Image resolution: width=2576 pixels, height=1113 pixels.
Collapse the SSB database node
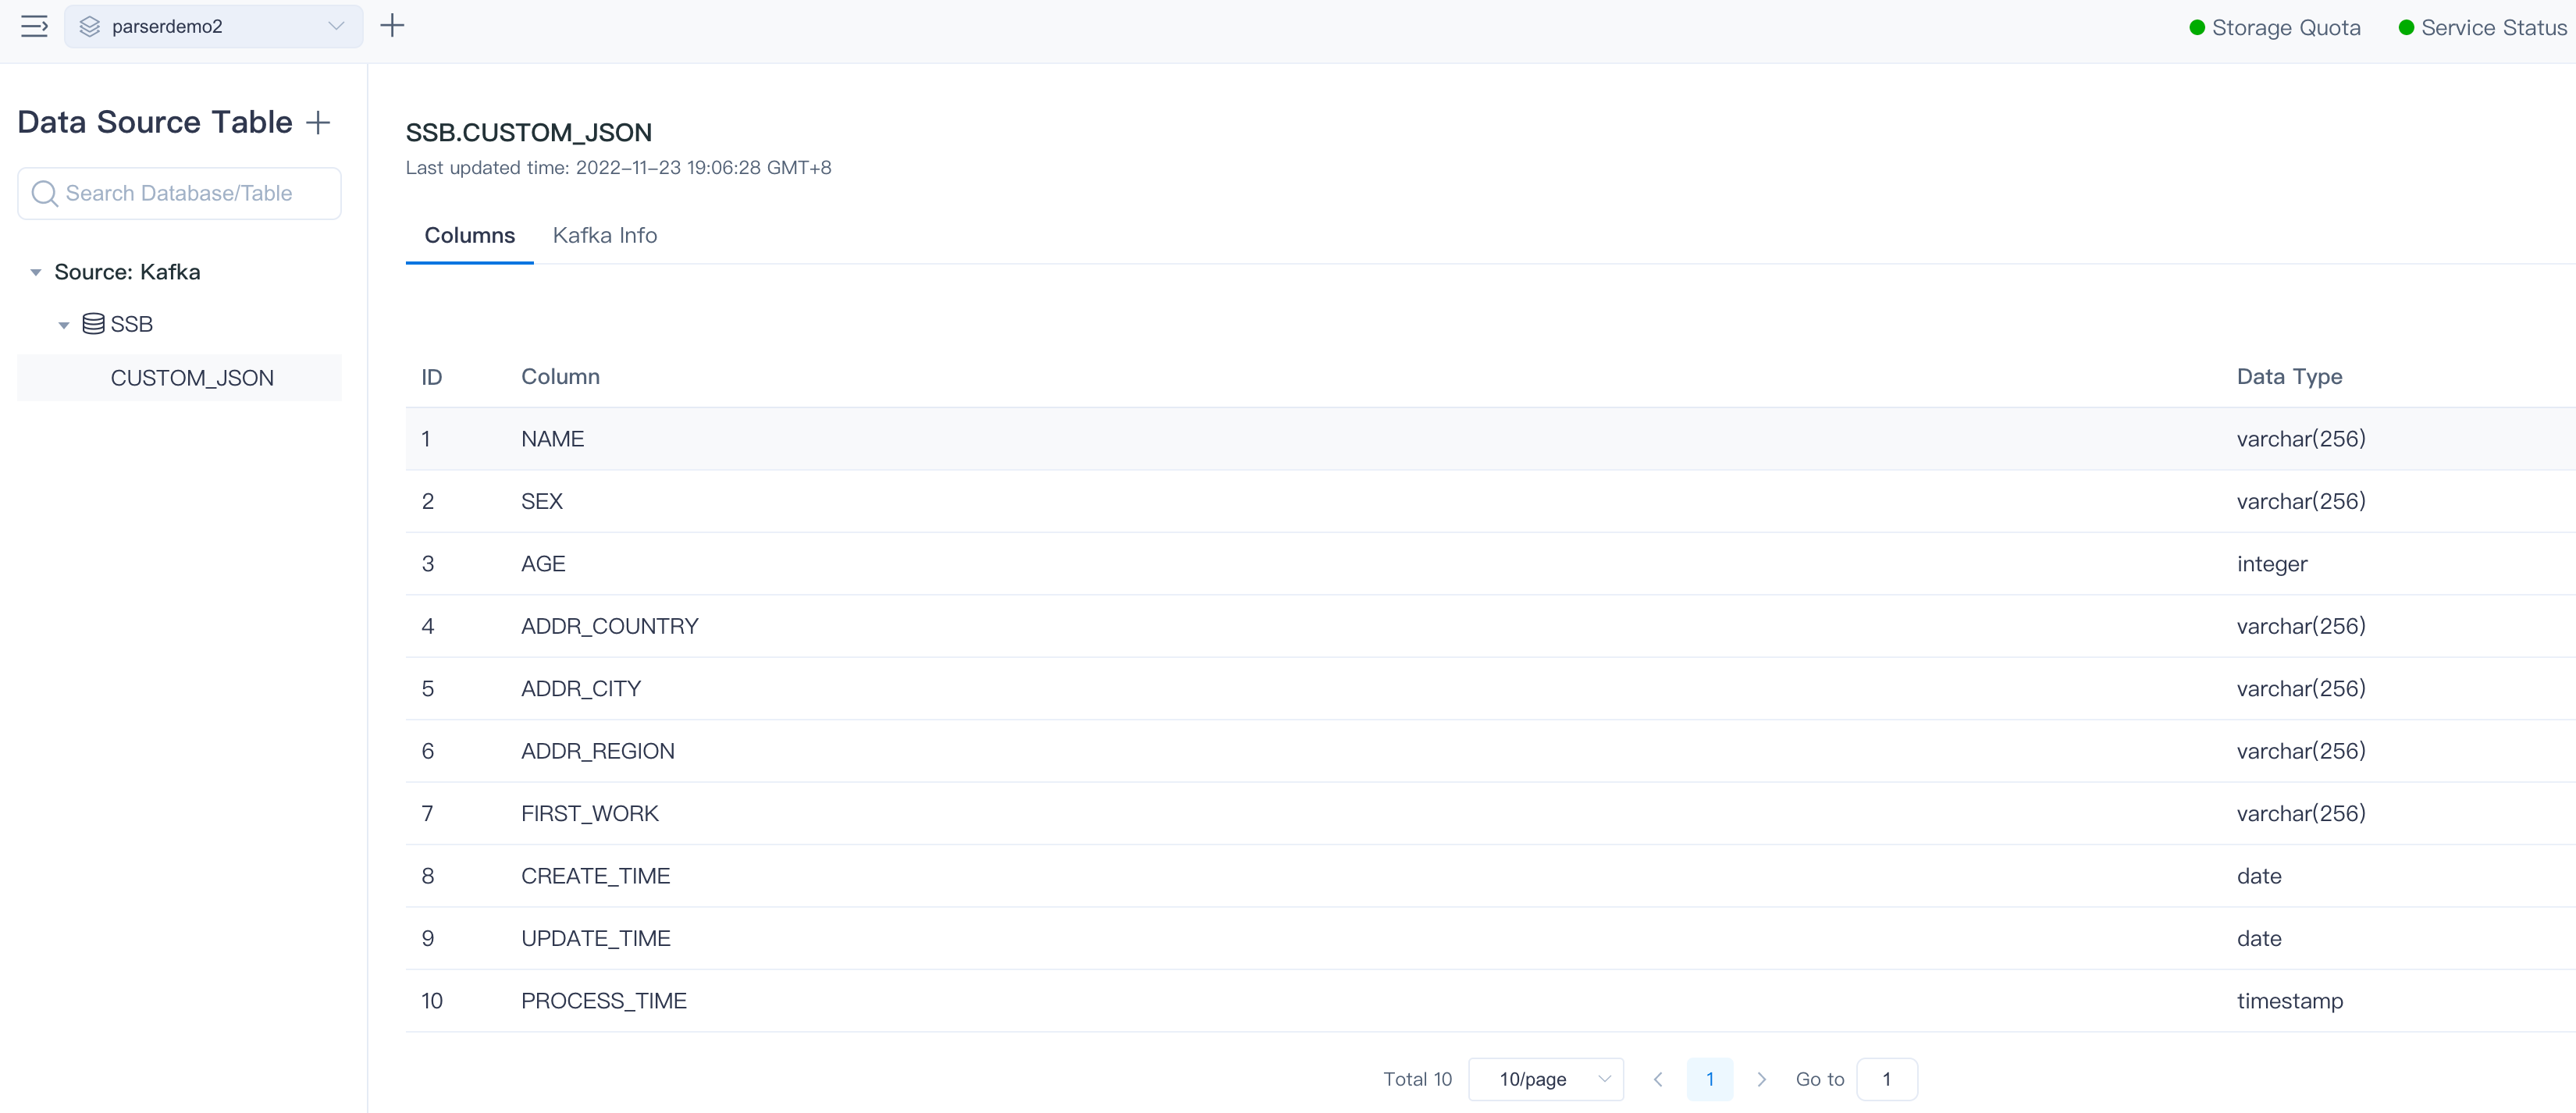[x=64, y=324]
